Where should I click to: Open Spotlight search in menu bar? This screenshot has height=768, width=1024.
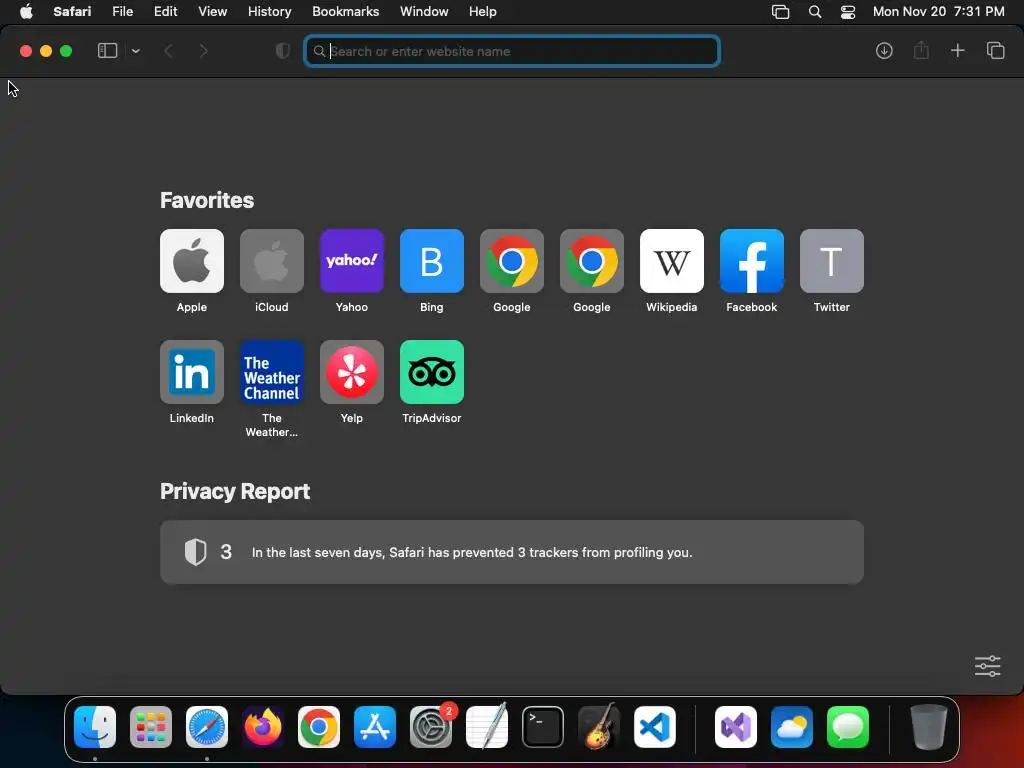[814, 12]
